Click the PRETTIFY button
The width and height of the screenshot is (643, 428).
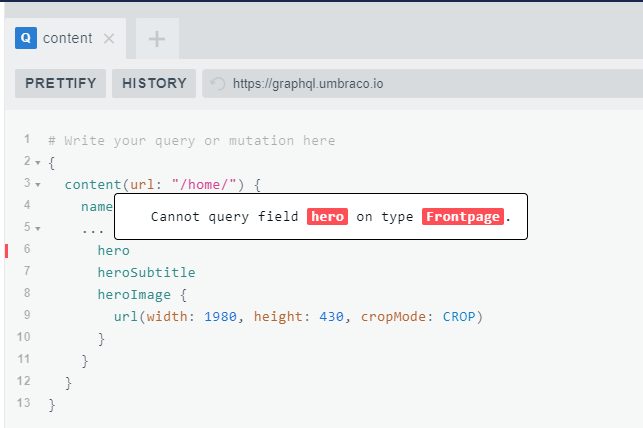(x=61, y=83)
